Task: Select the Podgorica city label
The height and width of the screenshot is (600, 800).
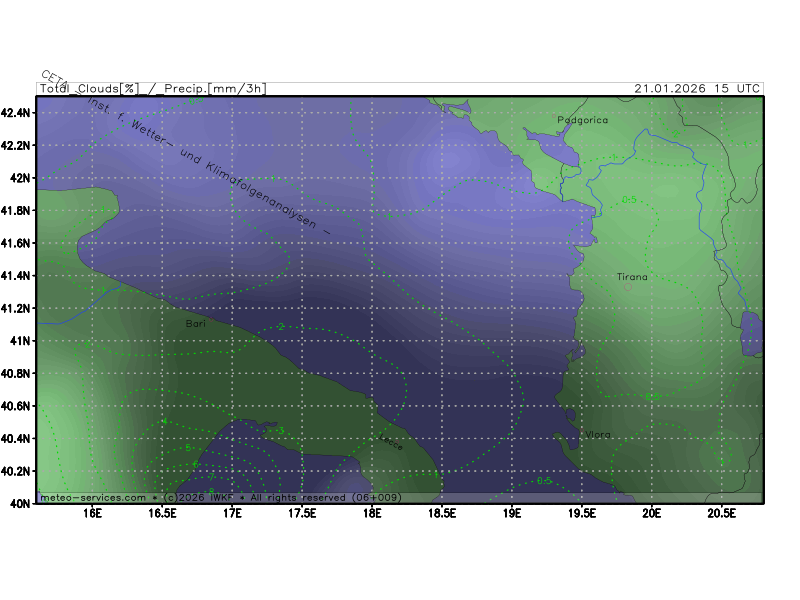Action: (x=582, y=119)
